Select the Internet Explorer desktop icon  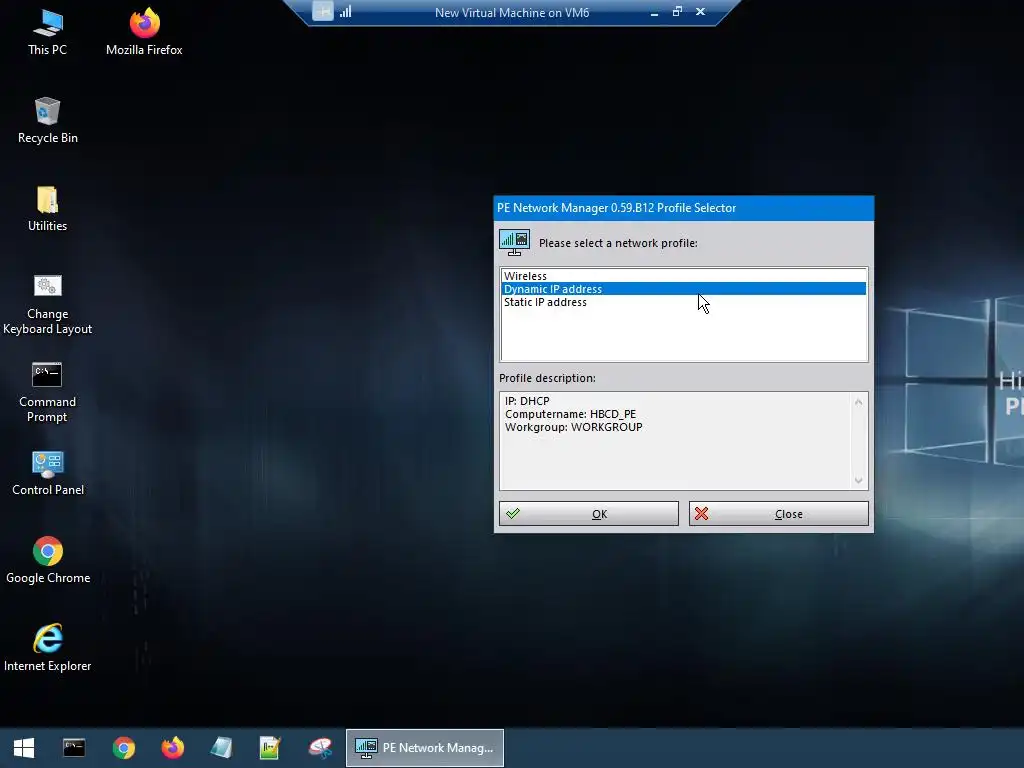point(48,648)
